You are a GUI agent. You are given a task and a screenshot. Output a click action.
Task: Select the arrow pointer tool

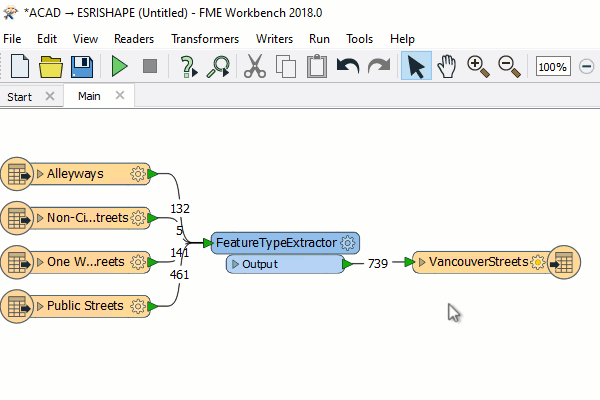[416, 66]
